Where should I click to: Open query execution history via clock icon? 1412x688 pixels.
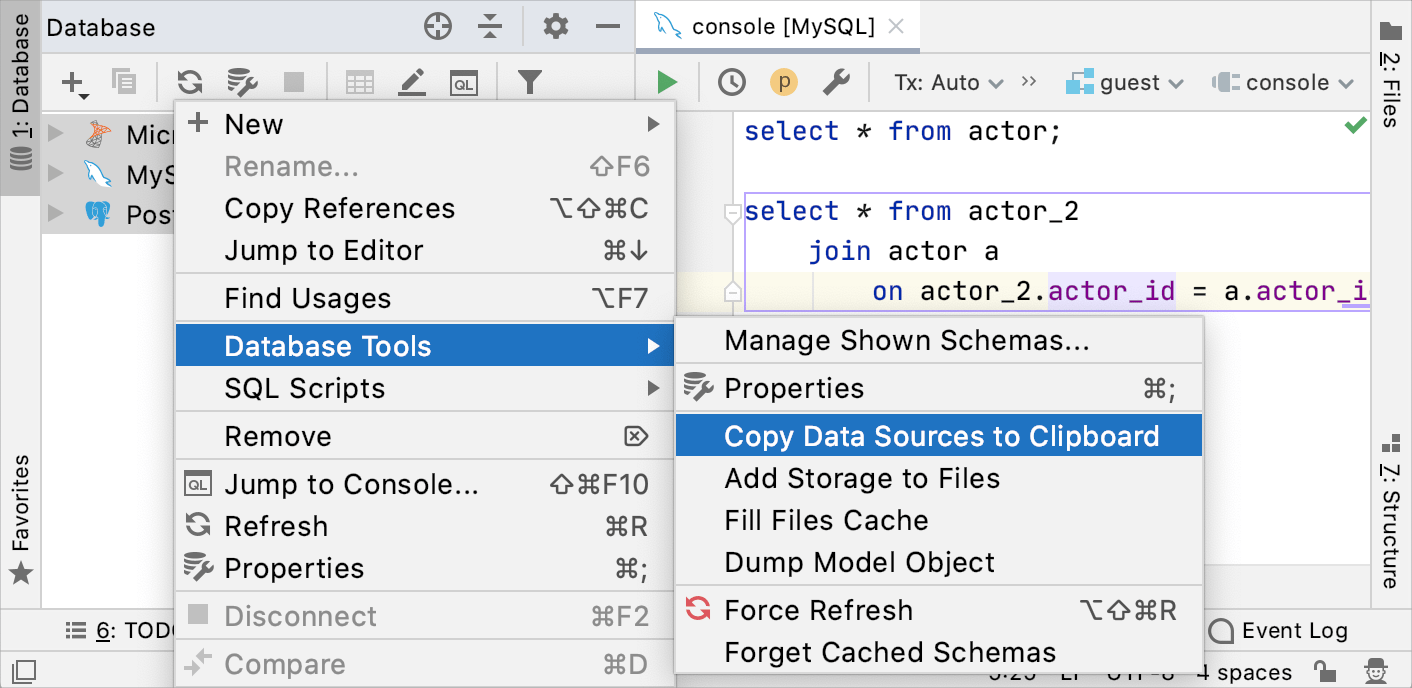tap(730, 82)
